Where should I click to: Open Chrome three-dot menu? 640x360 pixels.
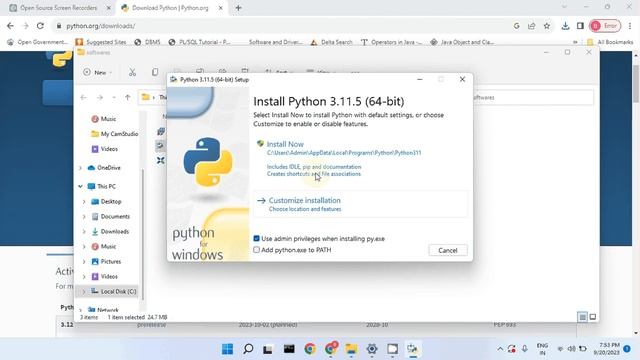pos(630,26)
